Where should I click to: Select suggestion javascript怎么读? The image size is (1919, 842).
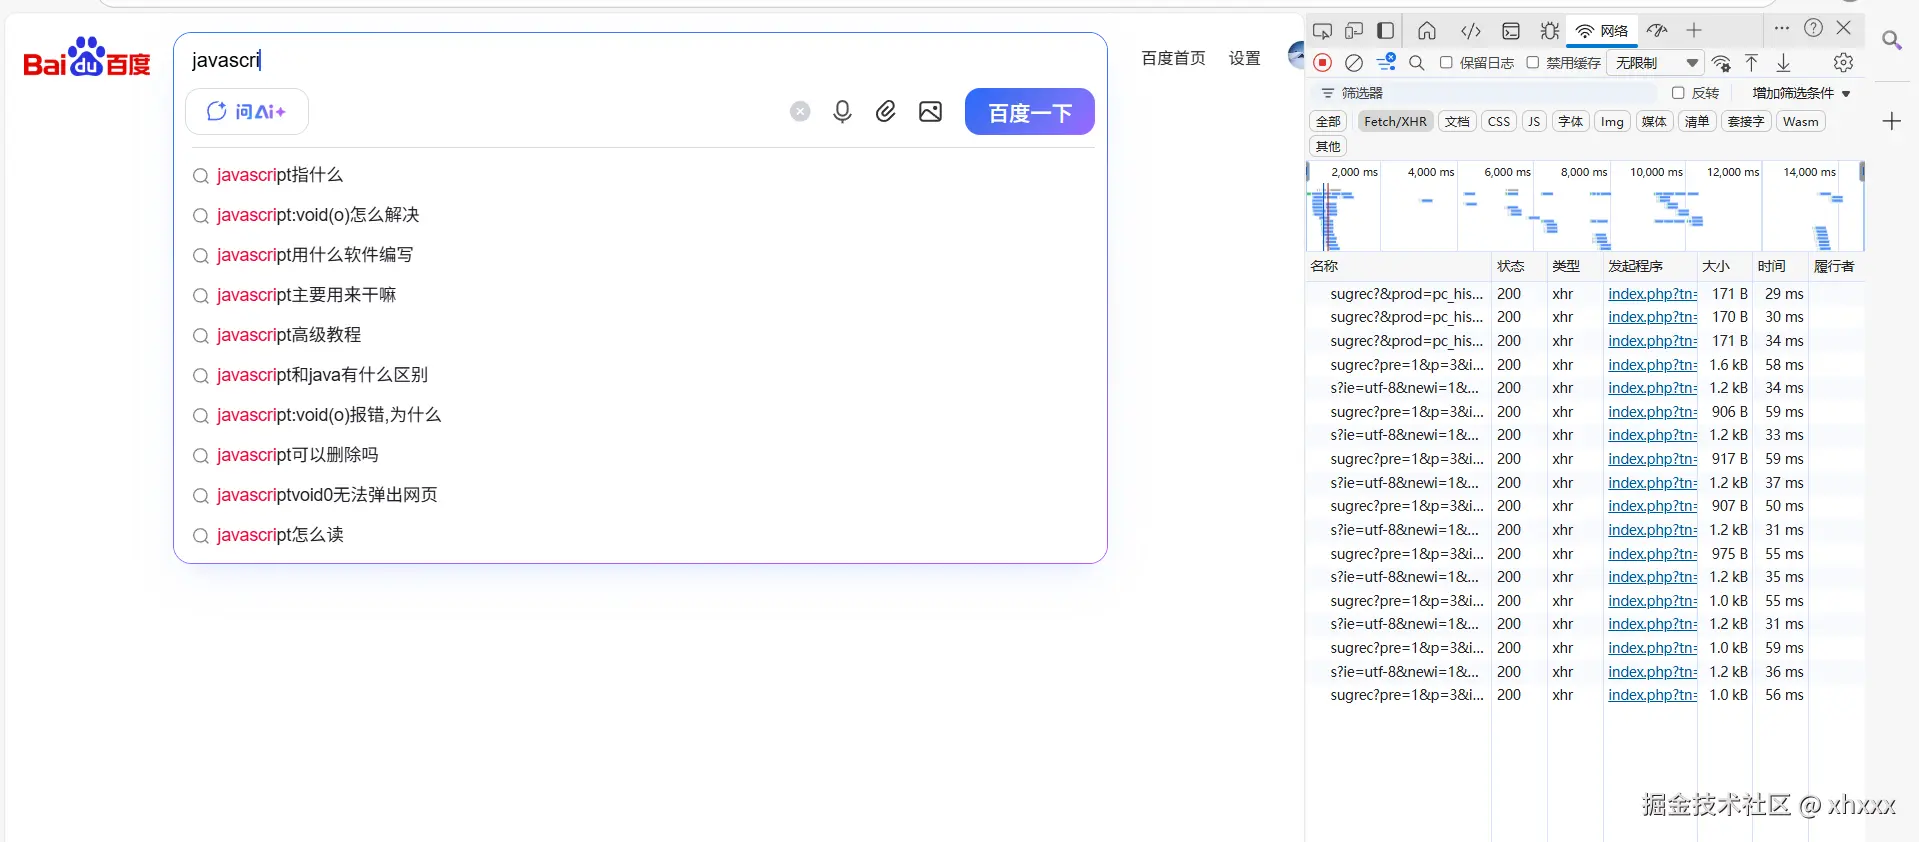[x=280, y=535]
